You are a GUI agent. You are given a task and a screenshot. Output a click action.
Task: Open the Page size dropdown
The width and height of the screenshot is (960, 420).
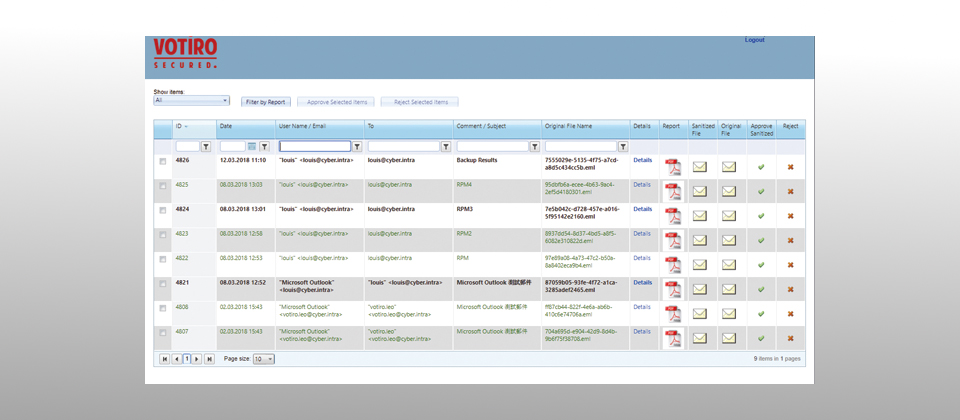pos(264,359)
